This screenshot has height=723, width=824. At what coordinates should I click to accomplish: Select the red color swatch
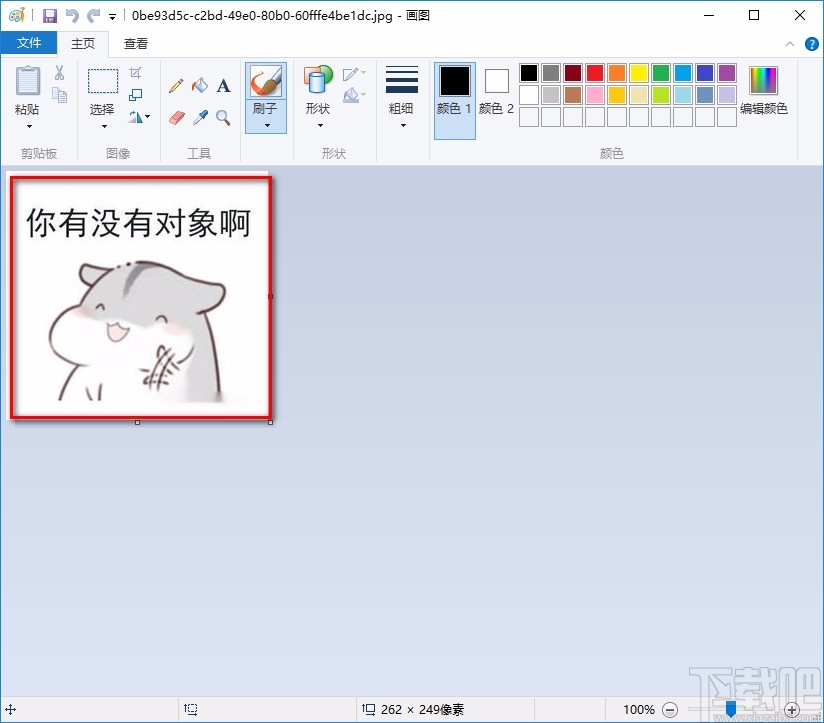tap(593, 72)
